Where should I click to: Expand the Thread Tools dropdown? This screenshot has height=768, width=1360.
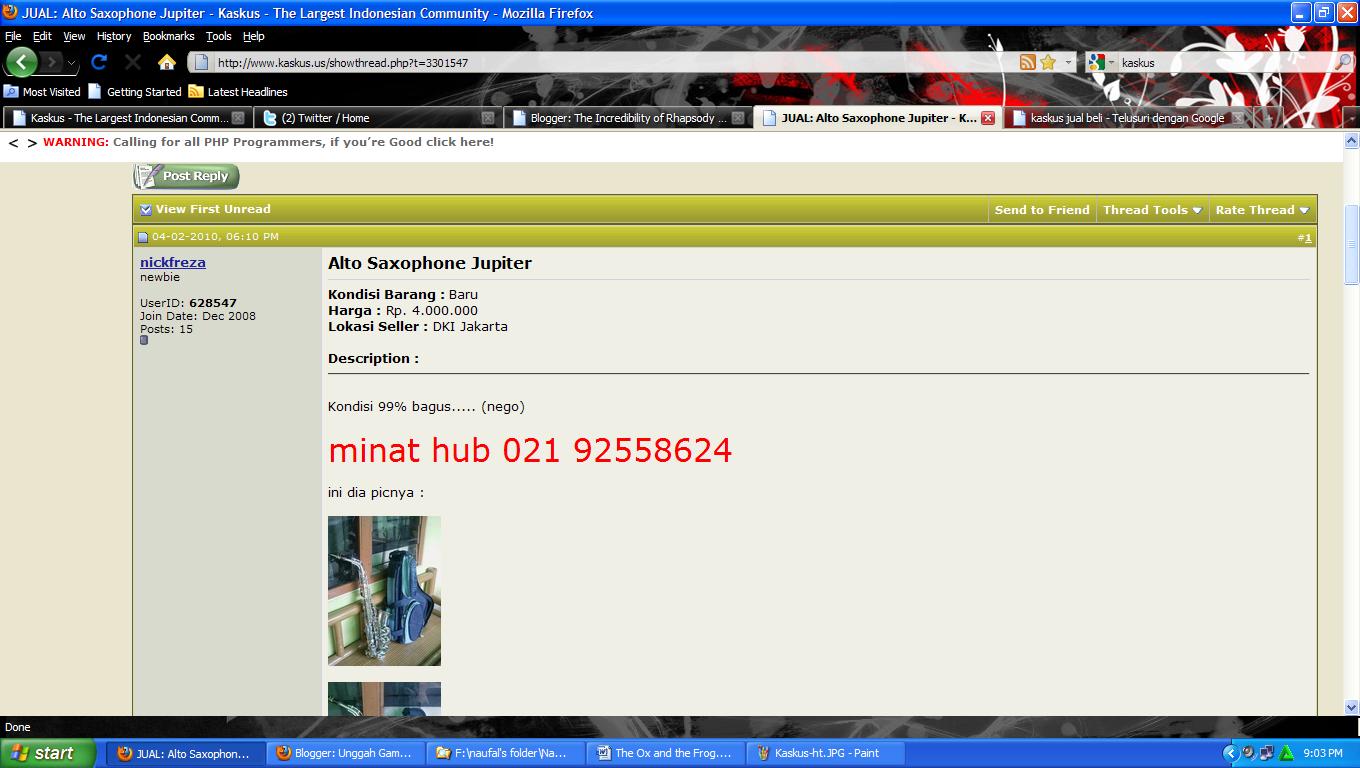(x=1152, y=210)
